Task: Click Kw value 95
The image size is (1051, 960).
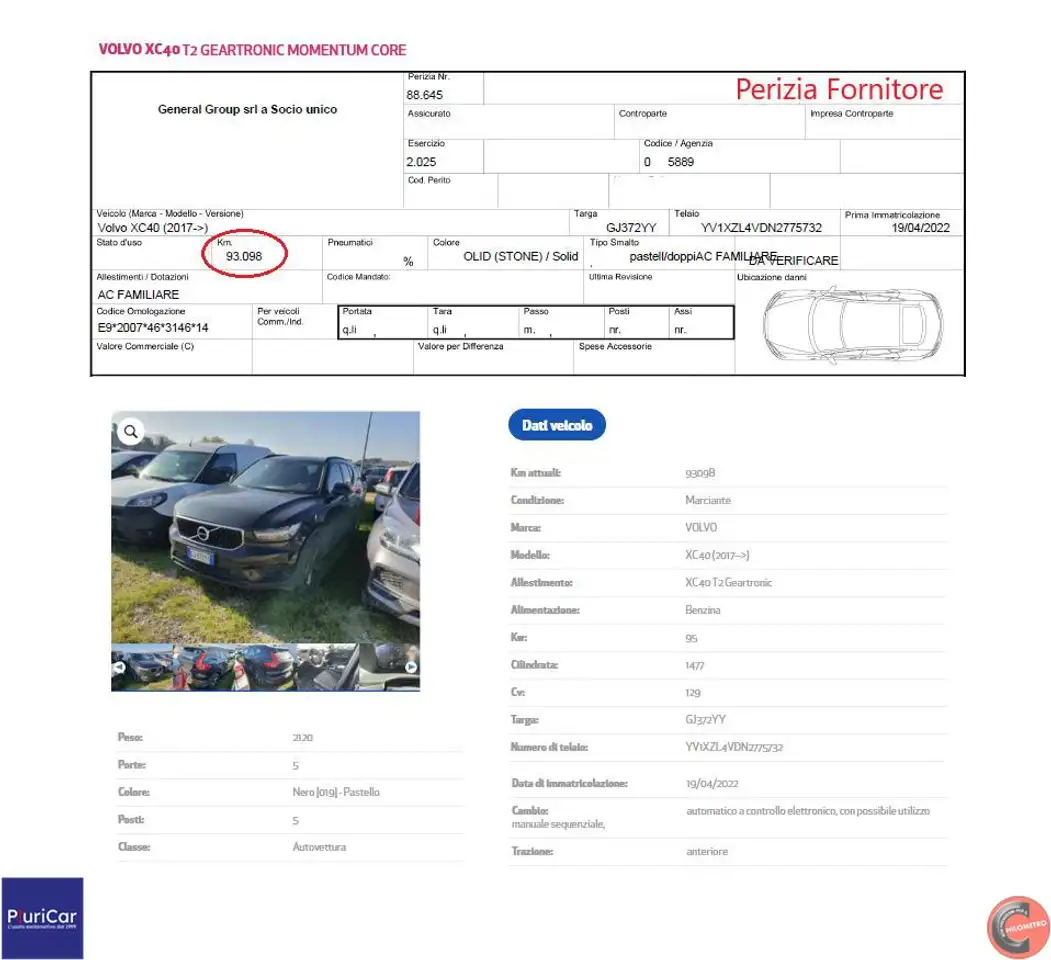Action: point(691,638)
